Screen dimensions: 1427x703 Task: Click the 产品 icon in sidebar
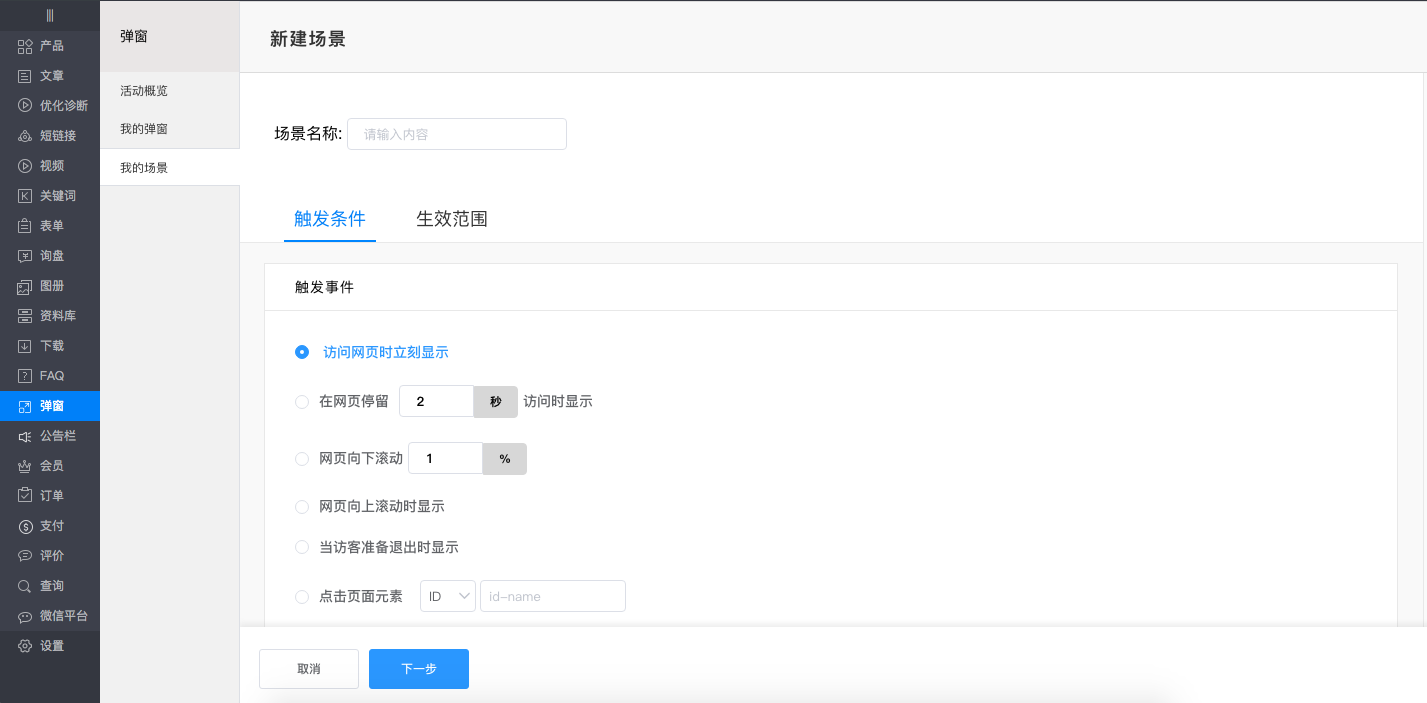point(25,46)
